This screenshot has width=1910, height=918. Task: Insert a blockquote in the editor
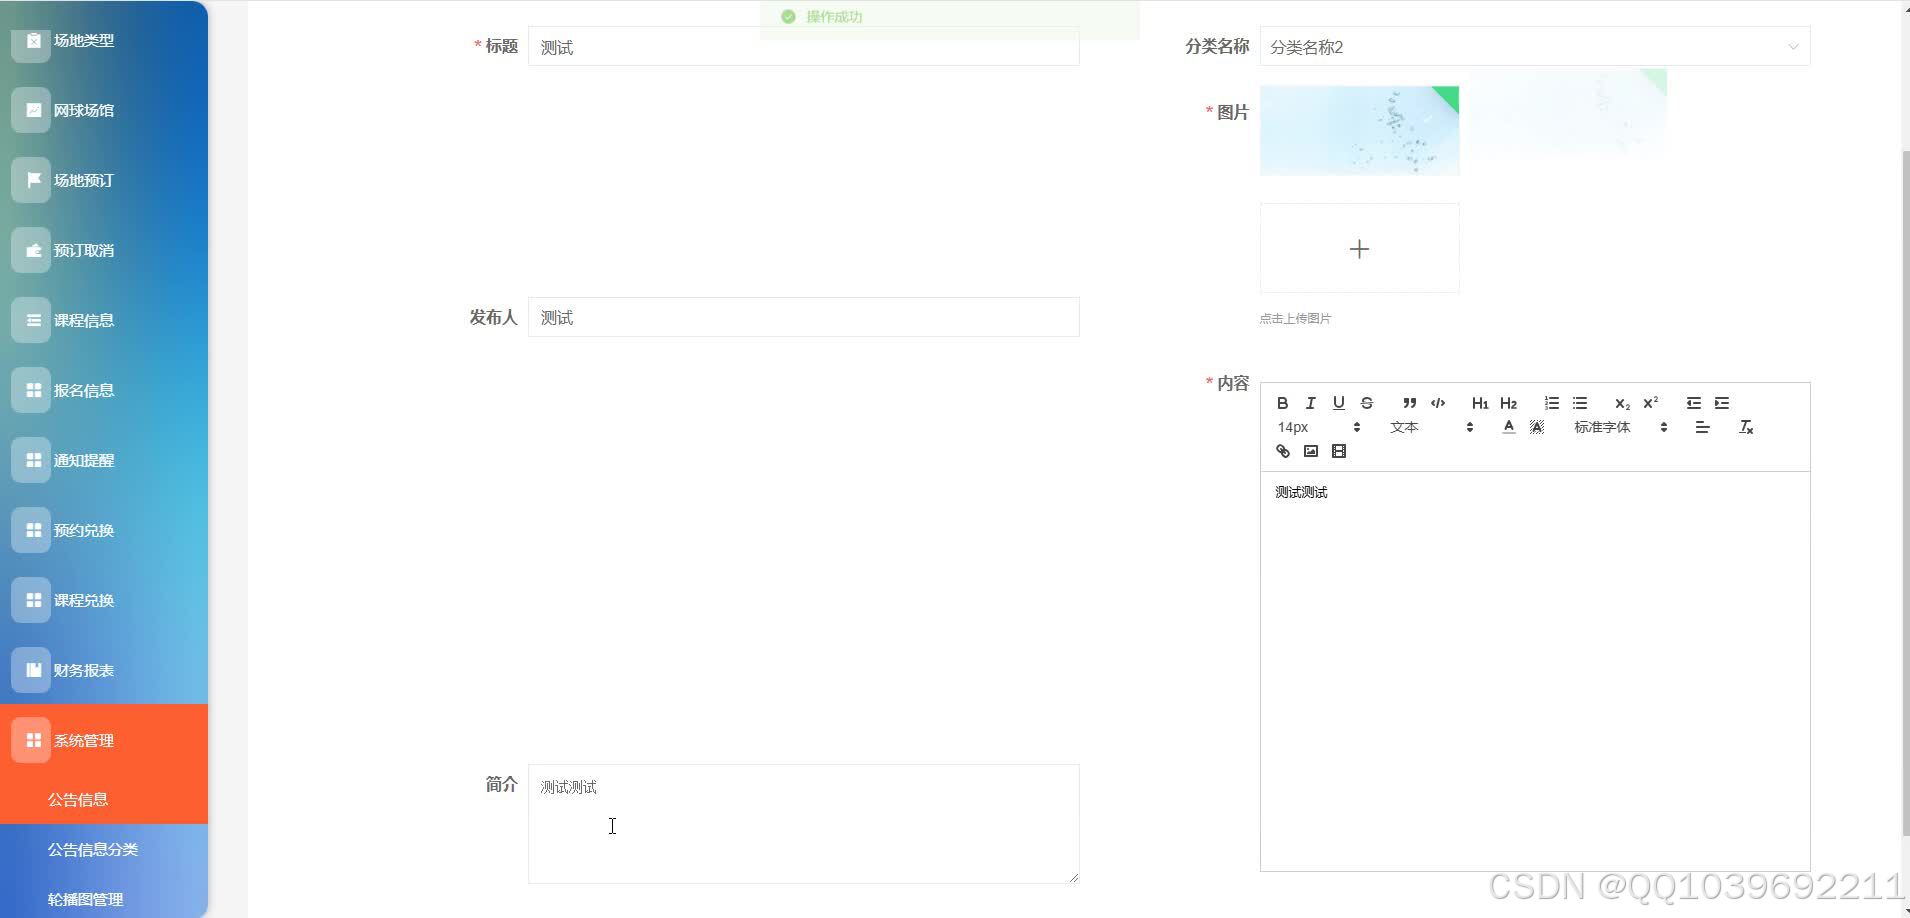[x=1409, y=403]
